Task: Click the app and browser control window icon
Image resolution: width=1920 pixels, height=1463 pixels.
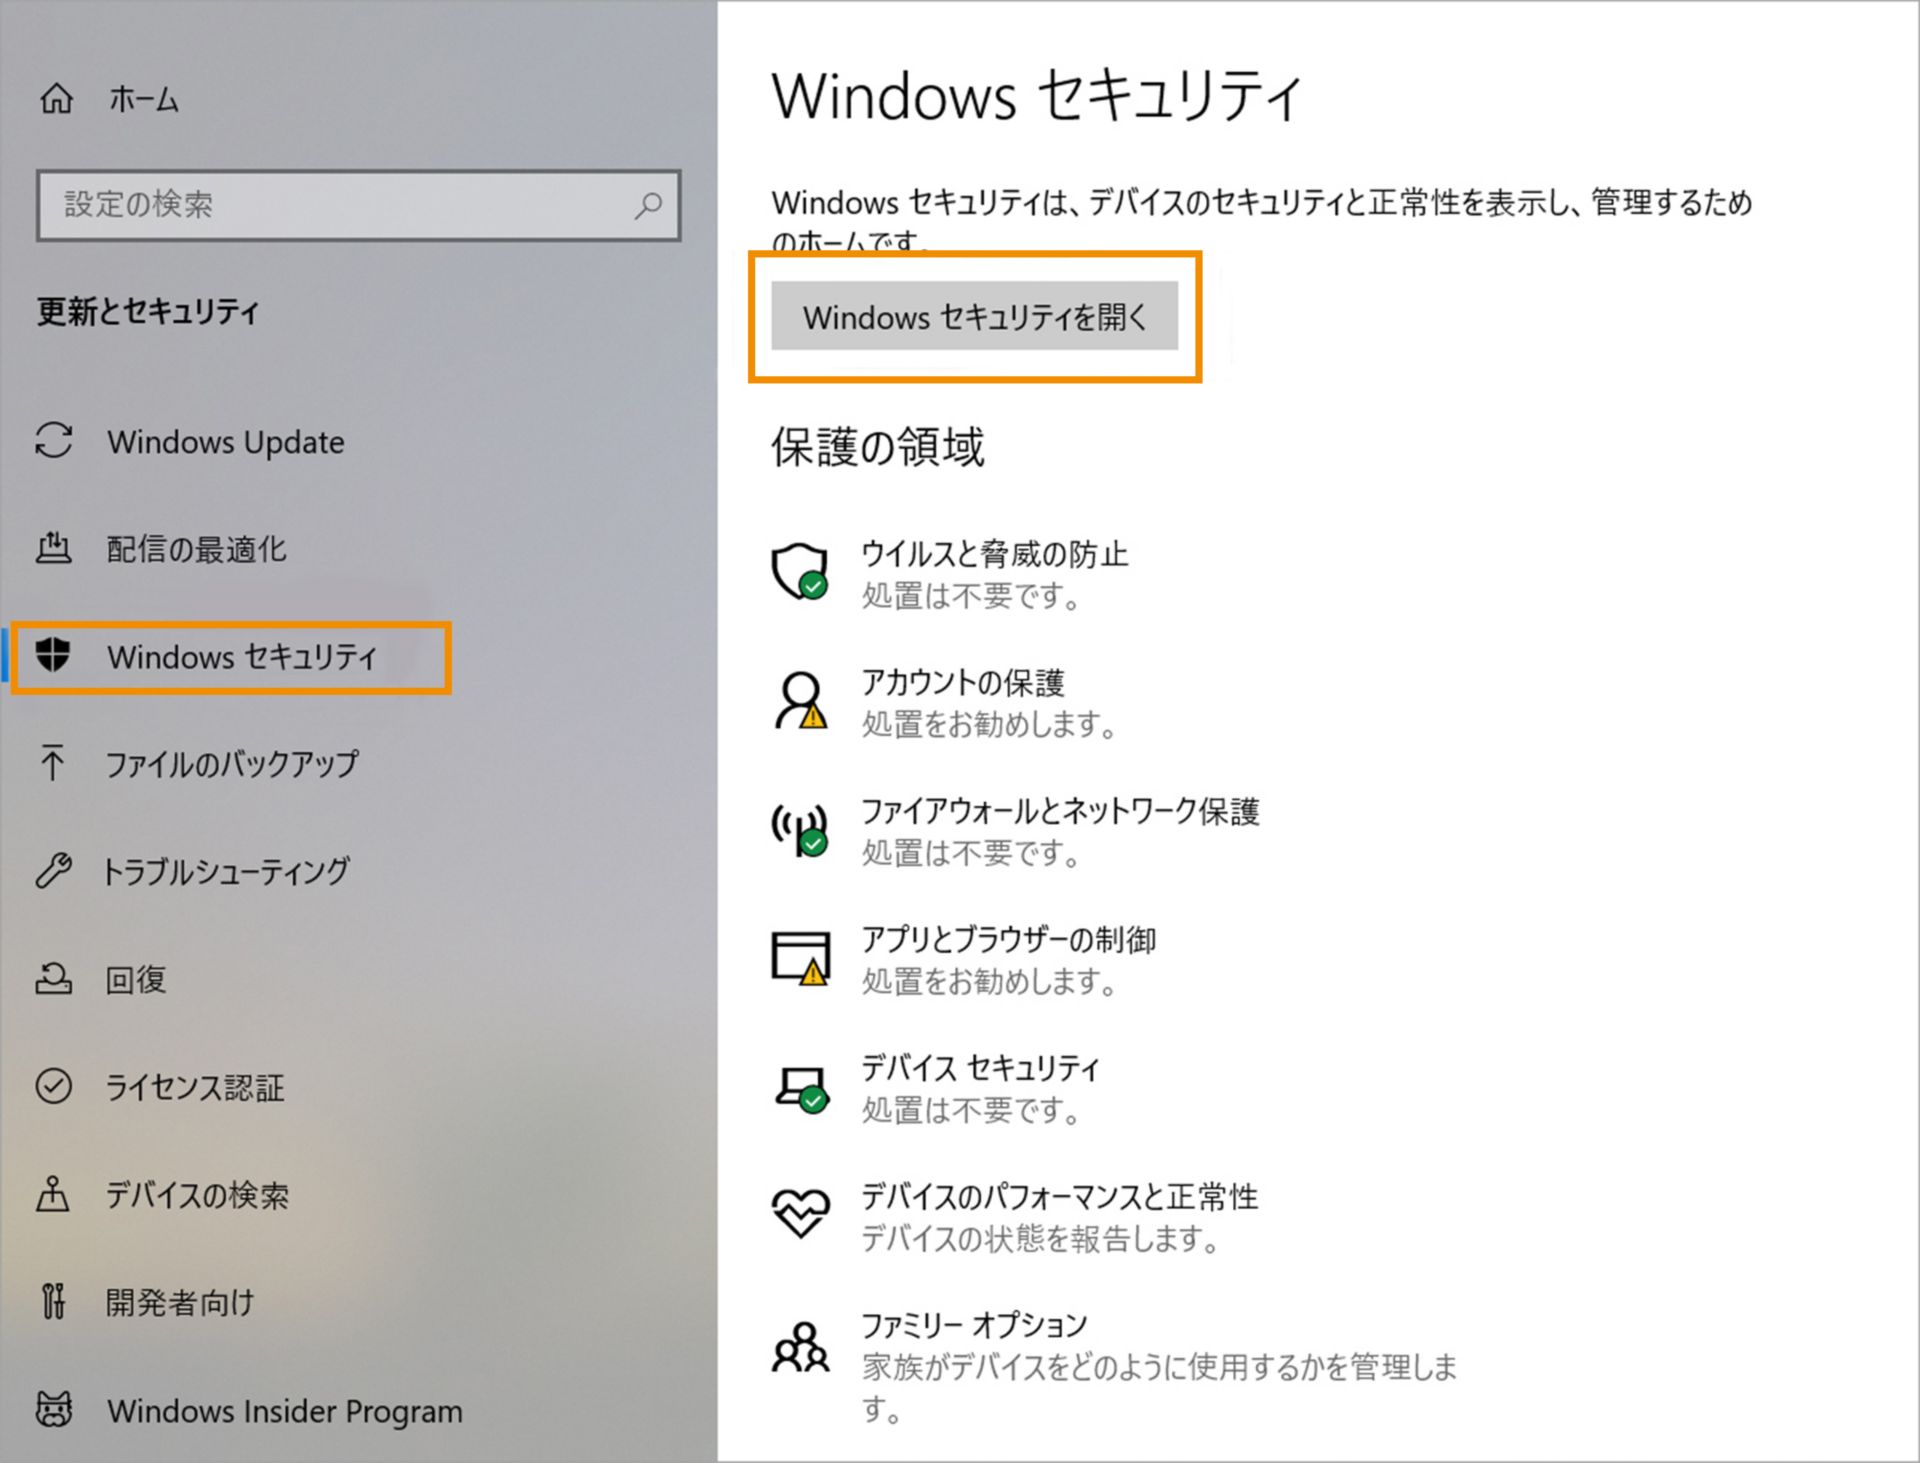Action: tap(800, 958)
